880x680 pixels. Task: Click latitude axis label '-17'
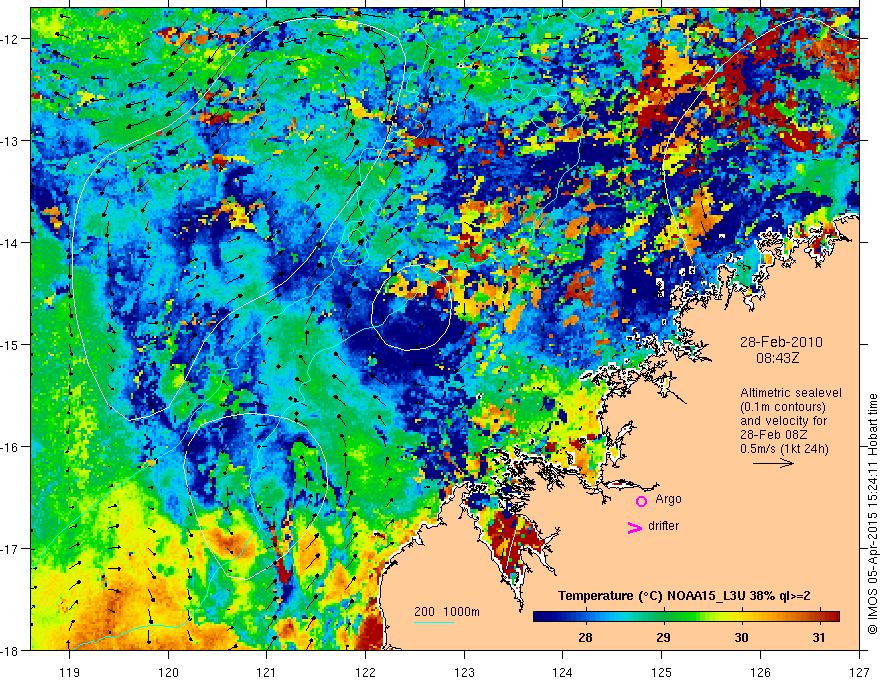(x=10, y=549)
